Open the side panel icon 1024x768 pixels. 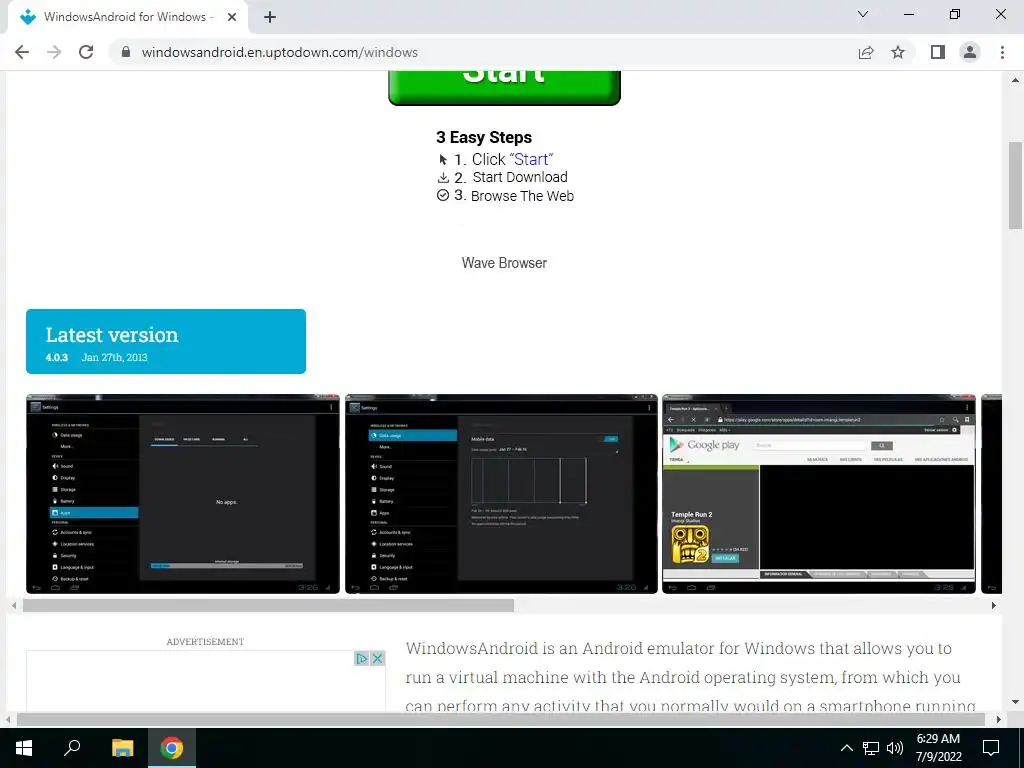[x=938, y=52]
